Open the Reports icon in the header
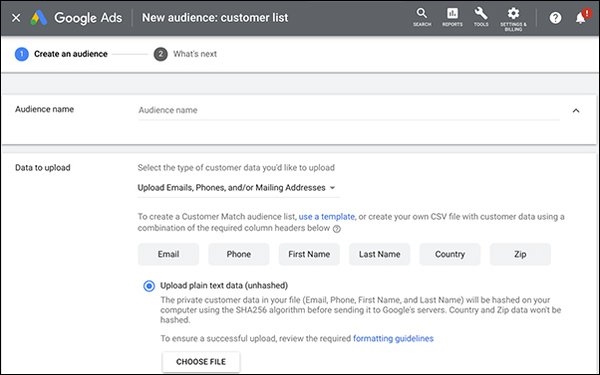The width and height of the screenshot is (600, 375). click(452, 17)
